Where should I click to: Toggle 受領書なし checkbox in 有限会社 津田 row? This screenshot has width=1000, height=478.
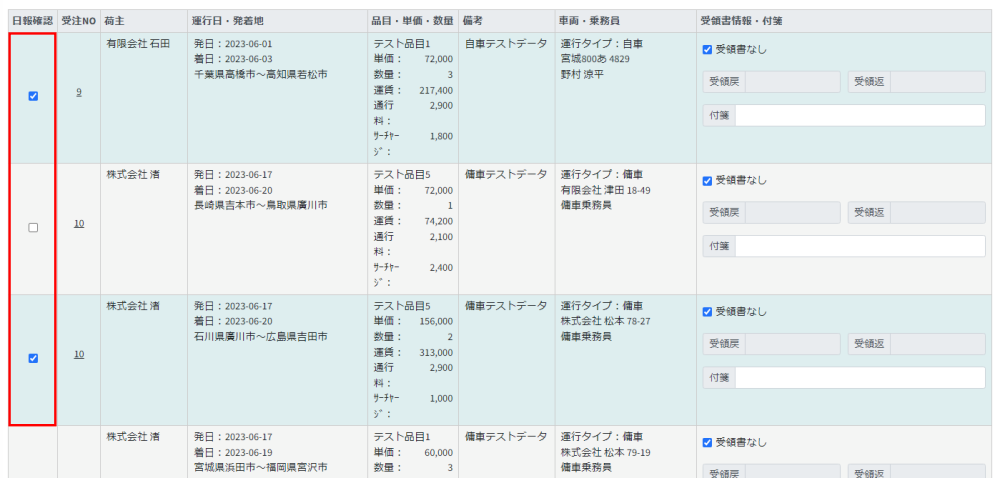708,180
